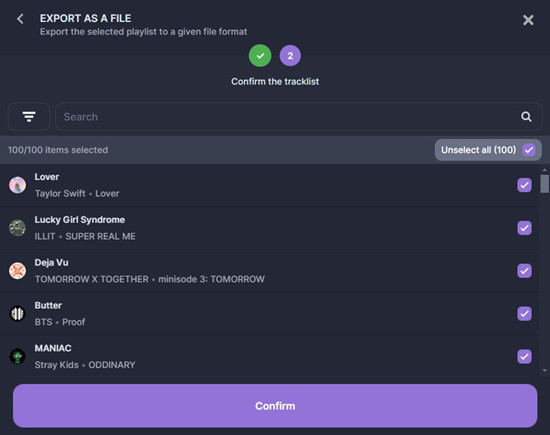
Task: Select the Lover track title
Action: coord(47,177)
